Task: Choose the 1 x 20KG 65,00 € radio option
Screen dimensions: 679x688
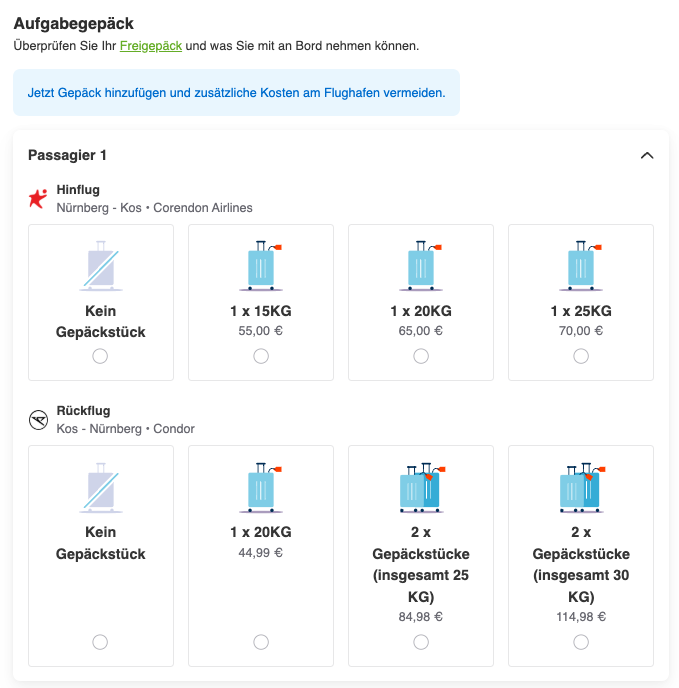Action: pyautogui.click(x=421, y=356)
